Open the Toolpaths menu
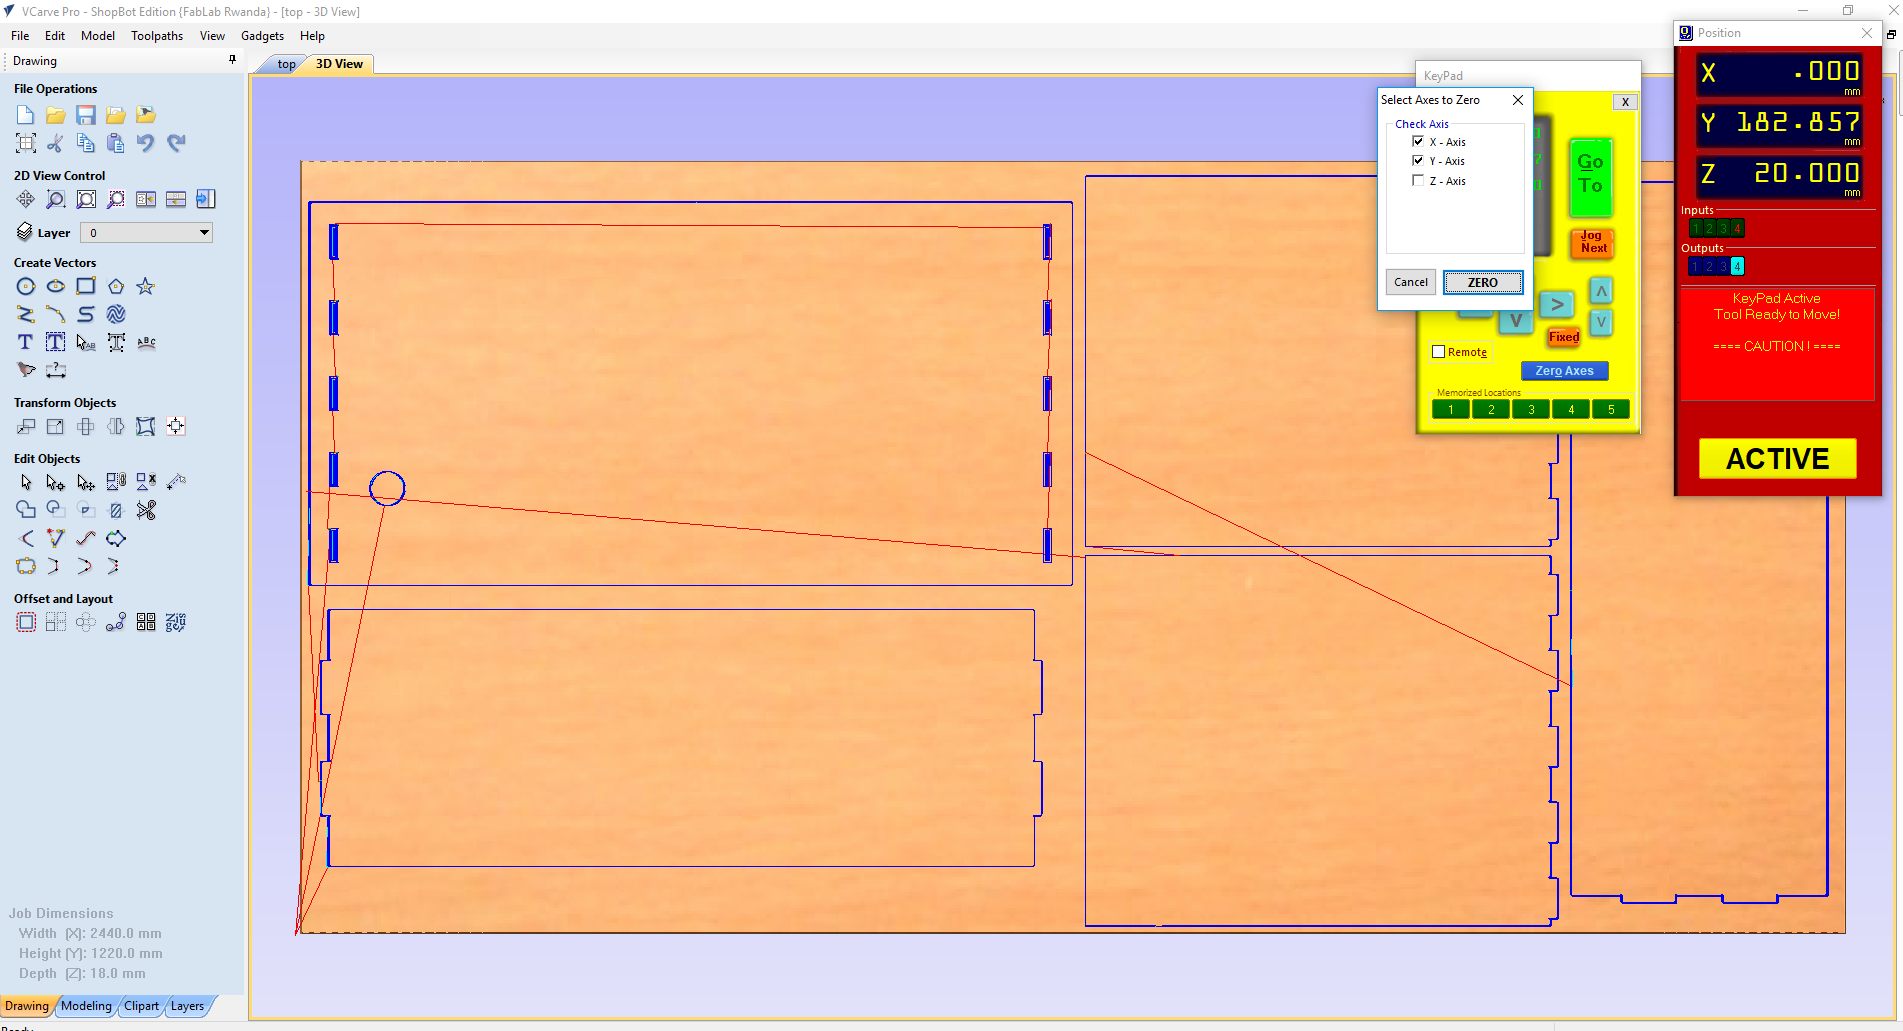 tap(157, 36)
